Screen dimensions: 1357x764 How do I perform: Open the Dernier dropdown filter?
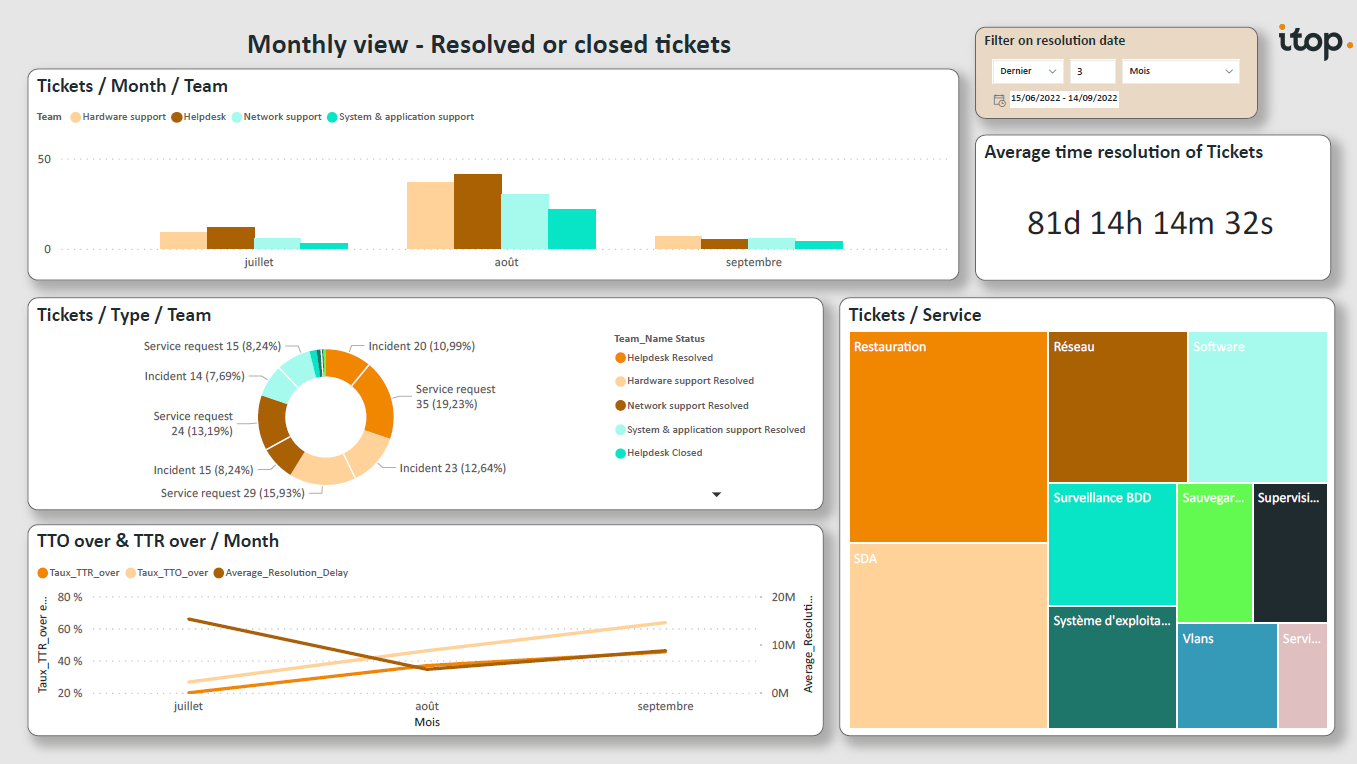point(1028,71)
